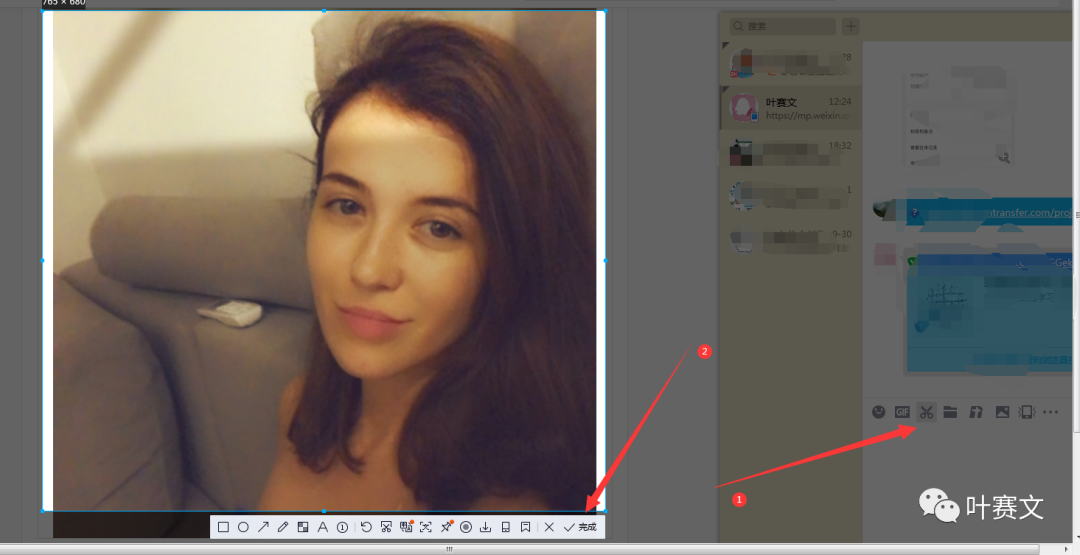Start text recognition on the capture
This screenshot has width=1080, height=555.
[426, 527]
